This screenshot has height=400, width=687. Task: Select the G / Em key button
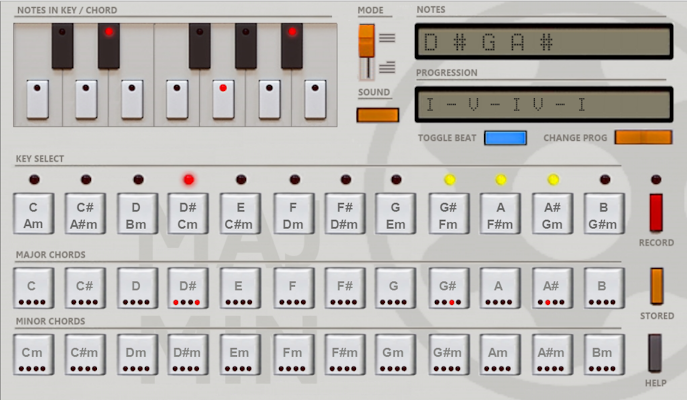point(396,214)
